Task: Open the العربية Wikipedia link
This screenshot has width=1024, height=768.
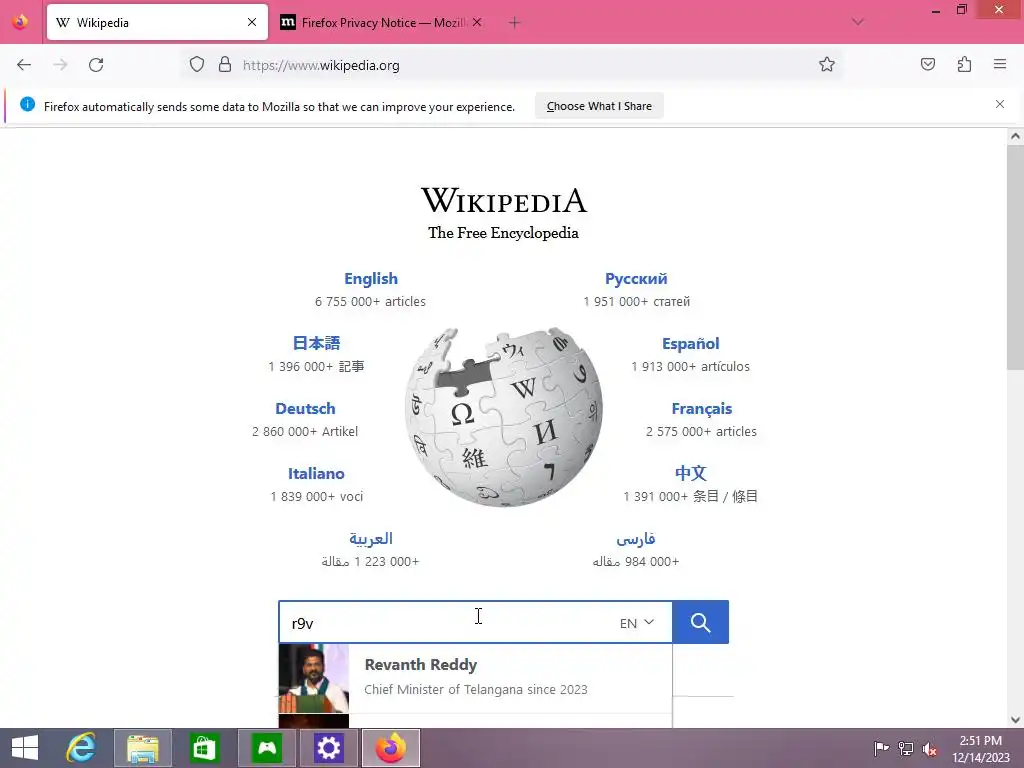Action: click(370, 539)
